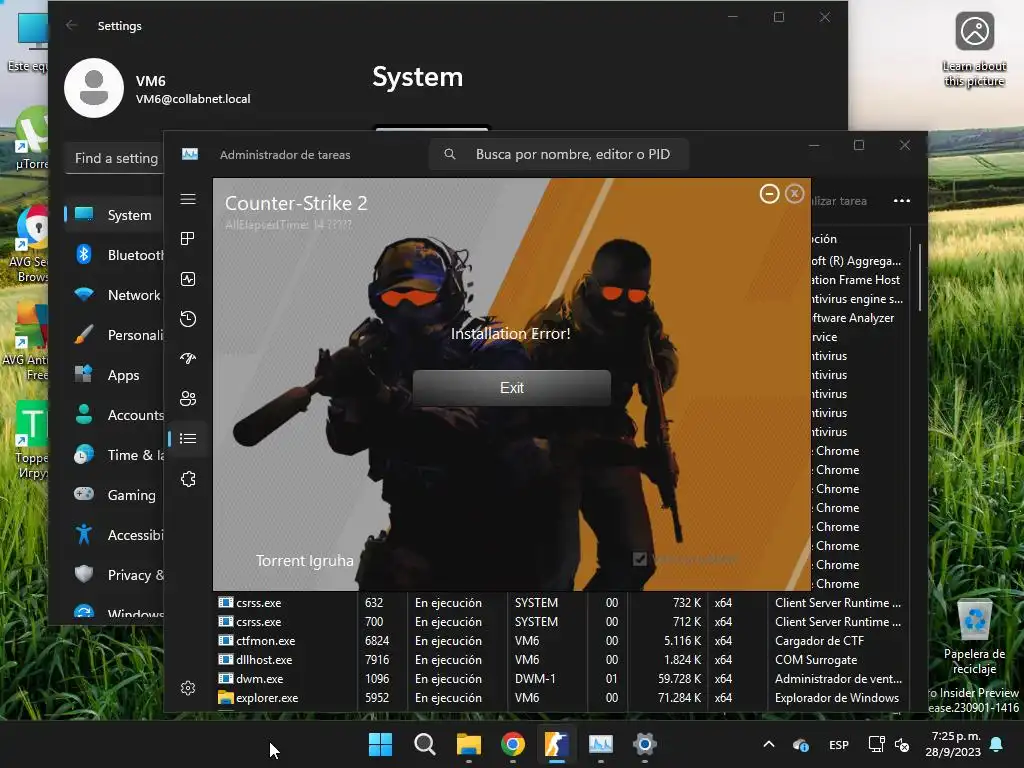Screen dimensions: 1024x768
Task: Switch to the Settings gear taskbar icon
Action: [x=645, y=744]
